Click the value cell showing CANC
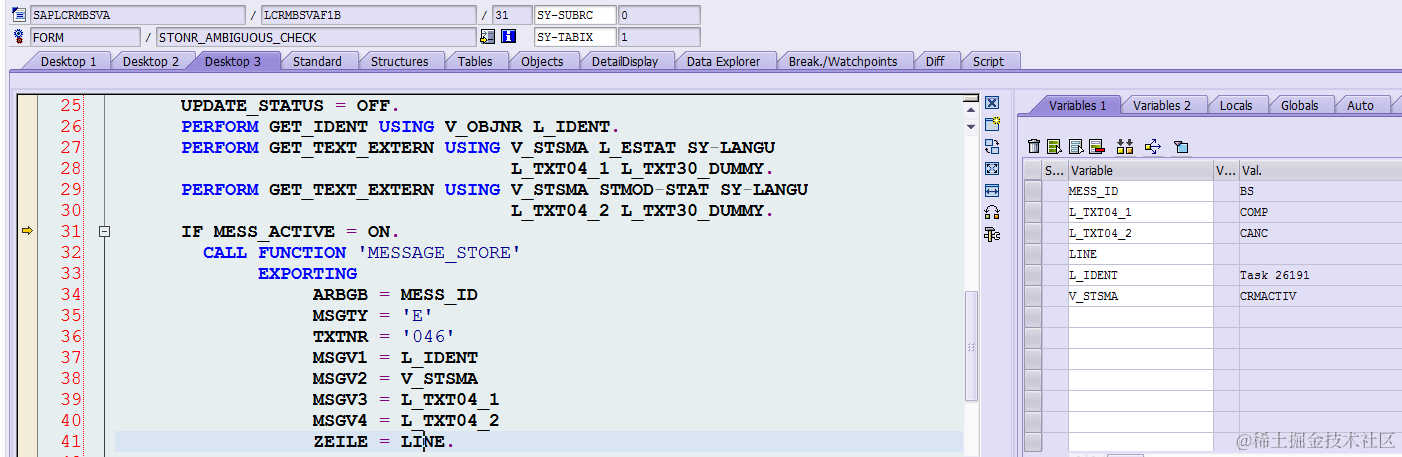1402x457 pixels. [1319, 233]
